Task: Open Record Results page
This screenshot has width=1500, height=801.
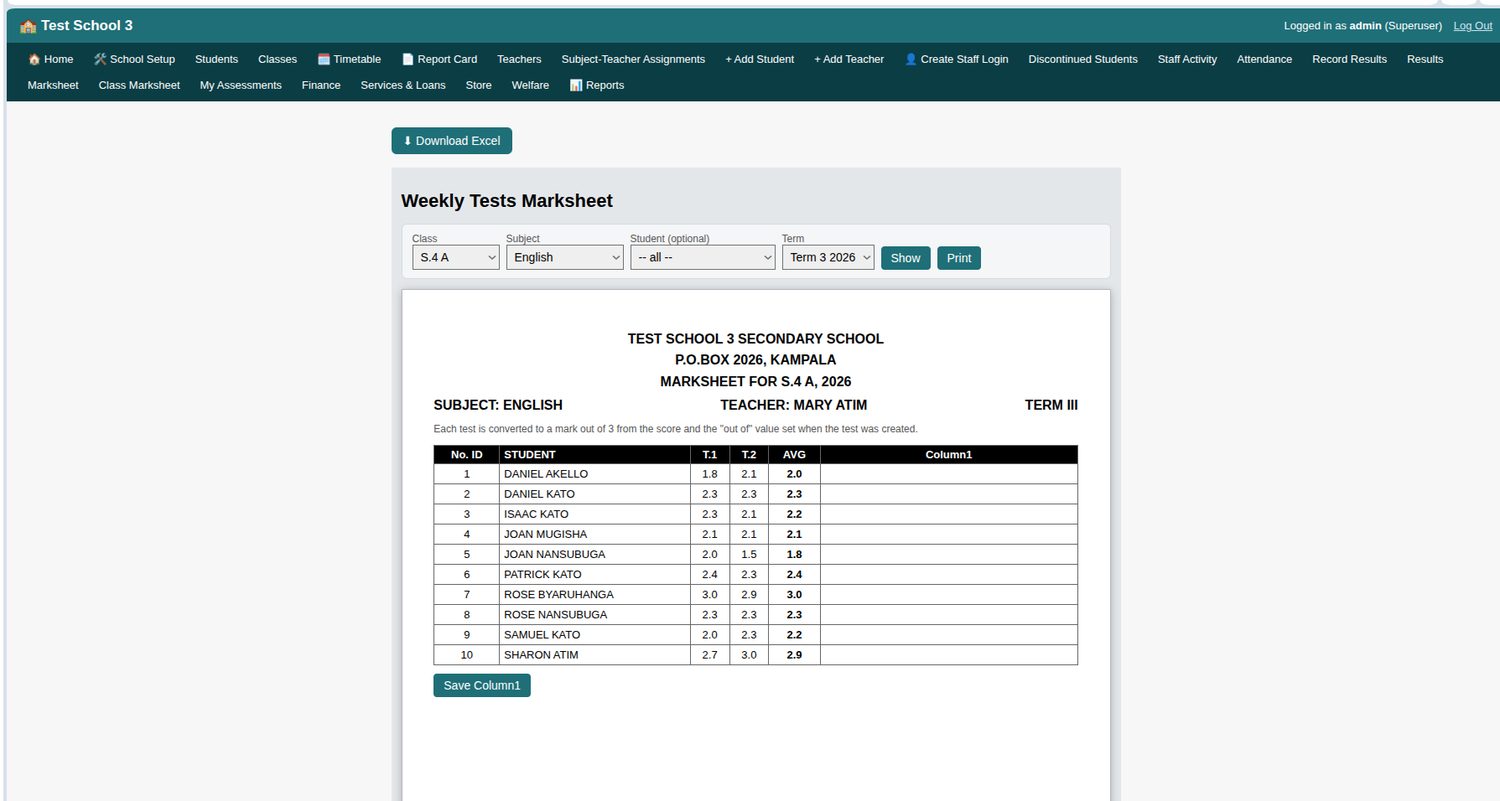Action: 1349,59
